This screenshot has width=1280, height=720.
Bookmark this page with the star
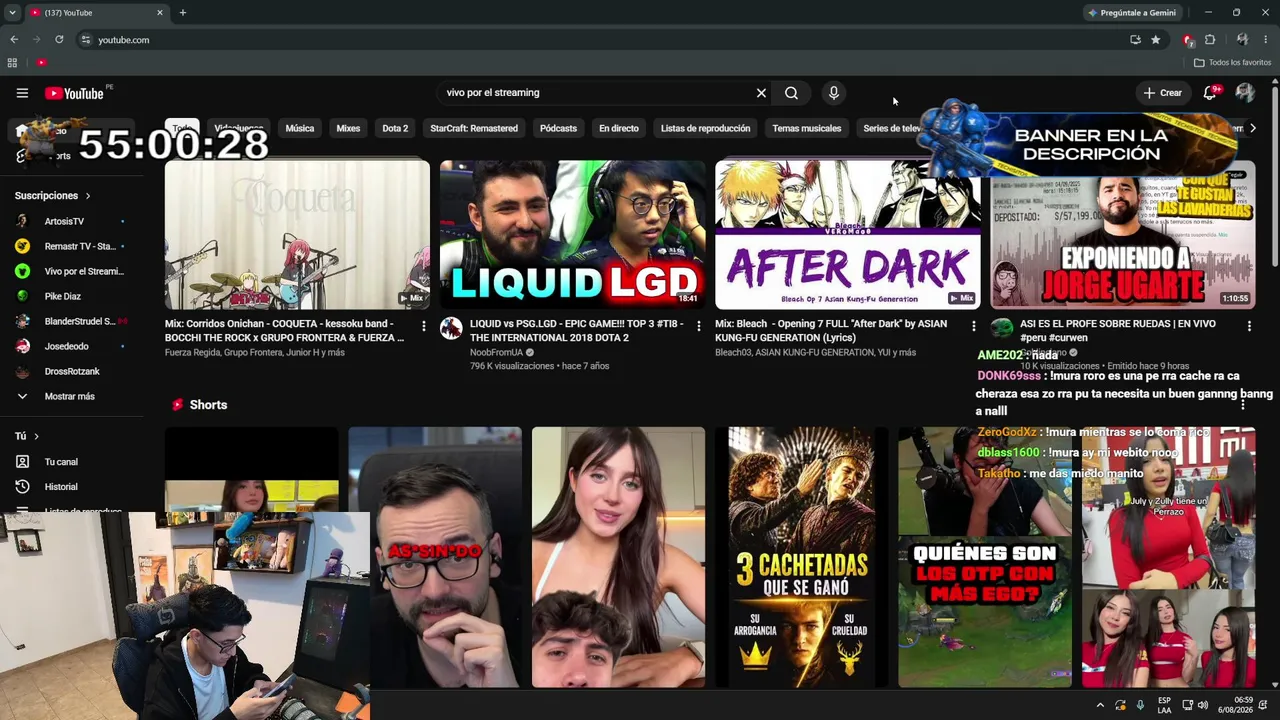pos(1156,40)
